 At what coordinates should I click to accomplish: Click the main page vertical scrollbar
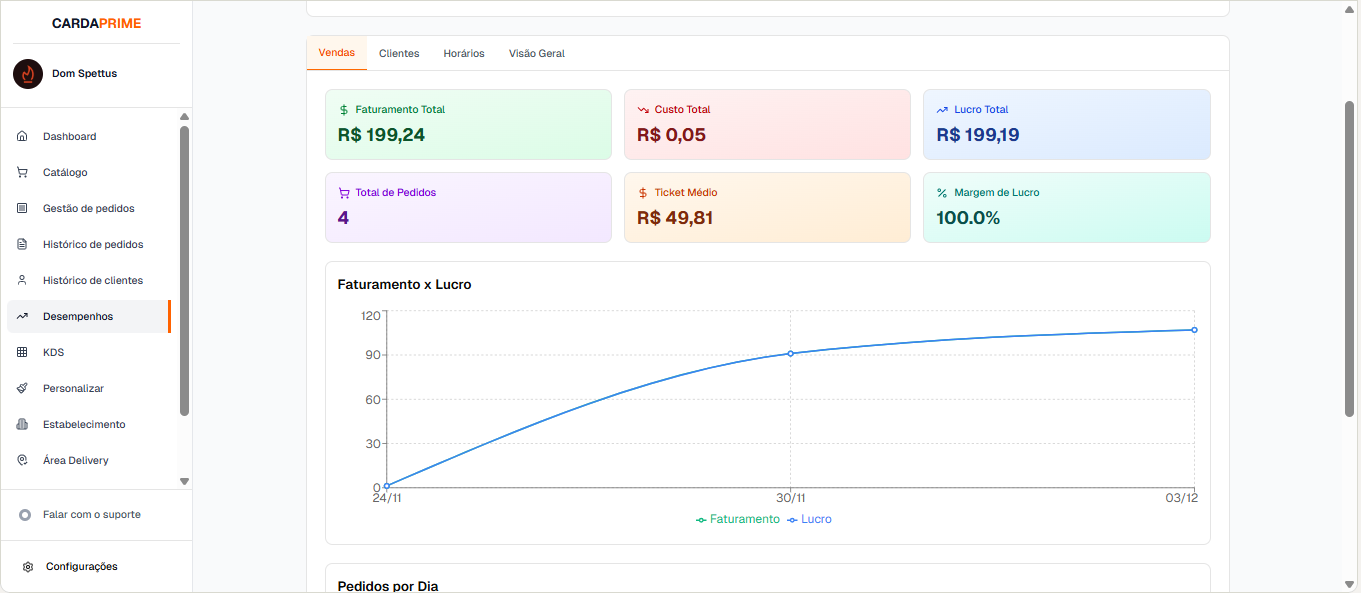(1349, 258)
